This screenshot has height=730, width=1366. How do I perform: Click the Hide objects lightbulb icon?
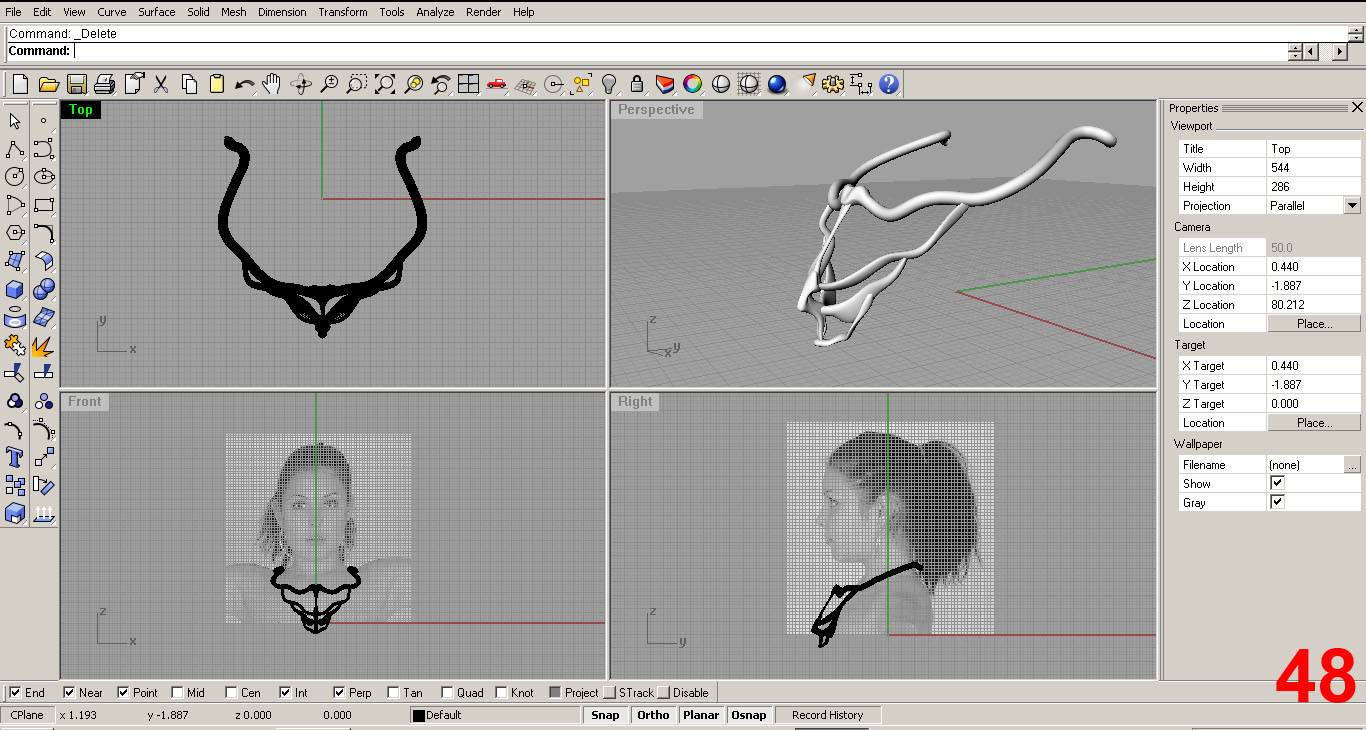click(609, 85)
